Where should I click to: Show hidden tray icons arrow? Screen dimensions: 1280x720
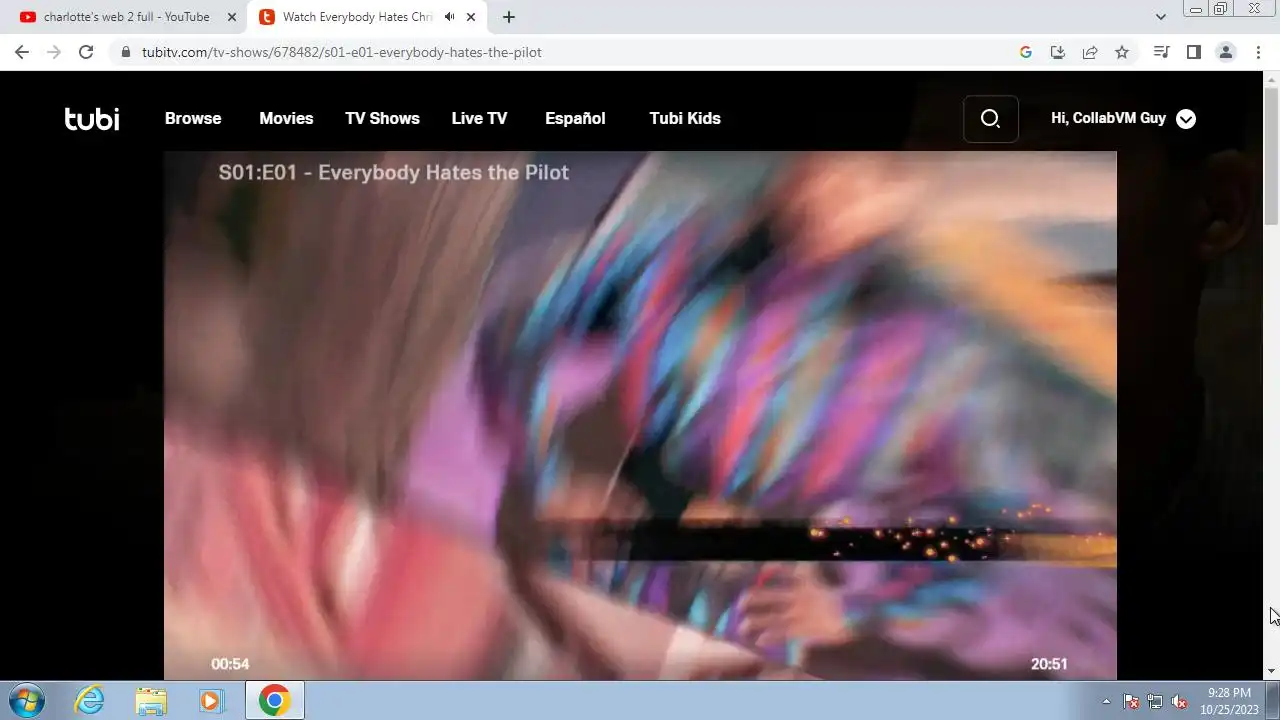click(1106, 701)
